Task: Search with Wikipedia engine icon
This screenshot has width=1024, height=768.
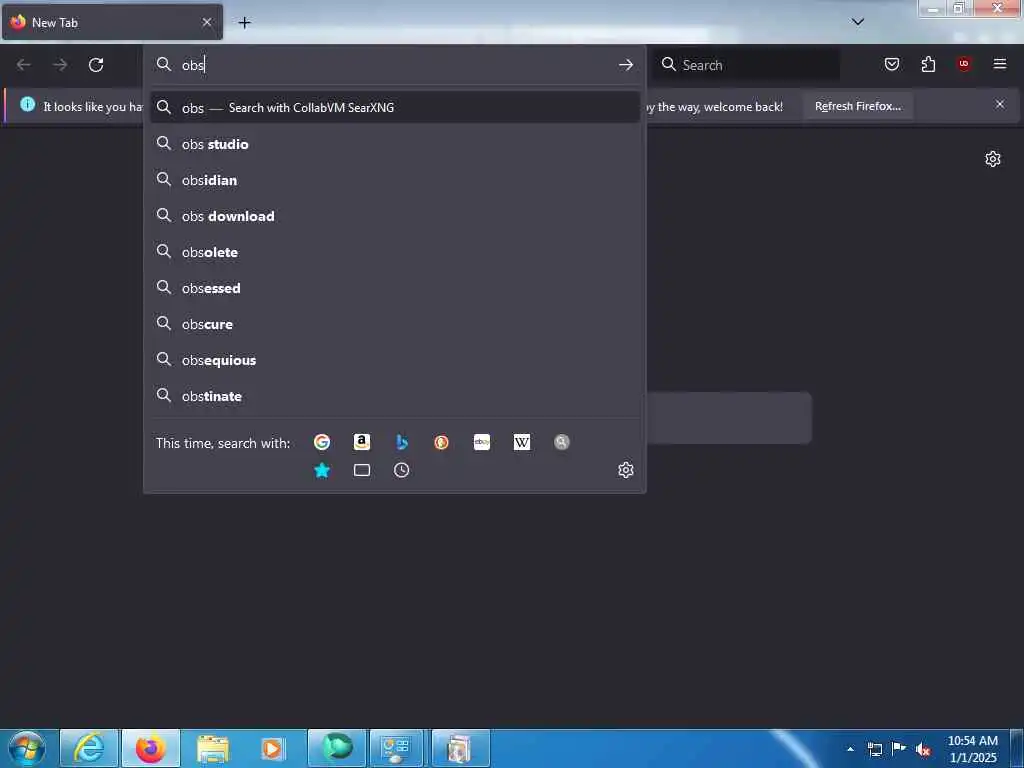Action: (x=522, y=442)
